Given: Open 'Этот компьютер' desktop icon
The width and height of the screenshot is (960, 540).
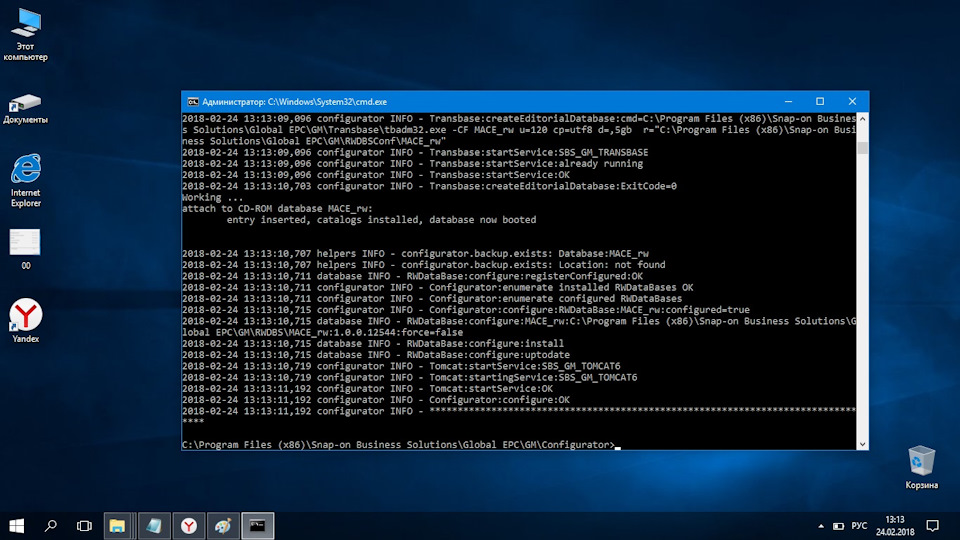Looking at the screenshot, I should pyautogui.click(x=26, y=34).
